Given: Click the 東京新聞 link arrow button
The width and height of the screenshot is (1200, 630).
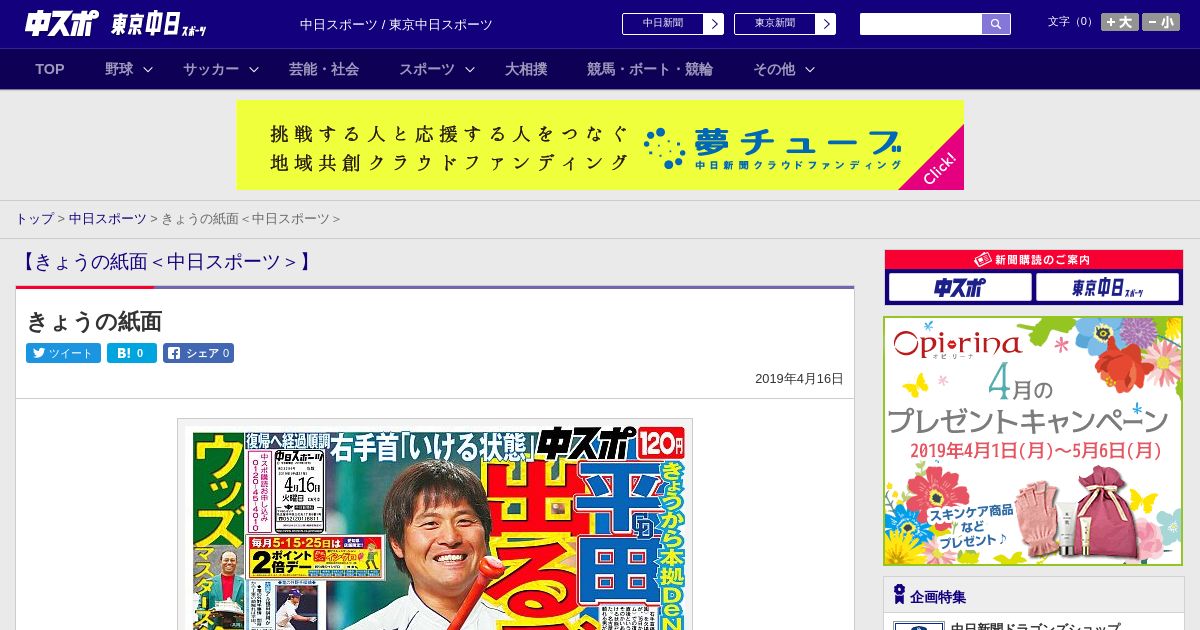Looking at the screenshot, I should click(826, 24).
